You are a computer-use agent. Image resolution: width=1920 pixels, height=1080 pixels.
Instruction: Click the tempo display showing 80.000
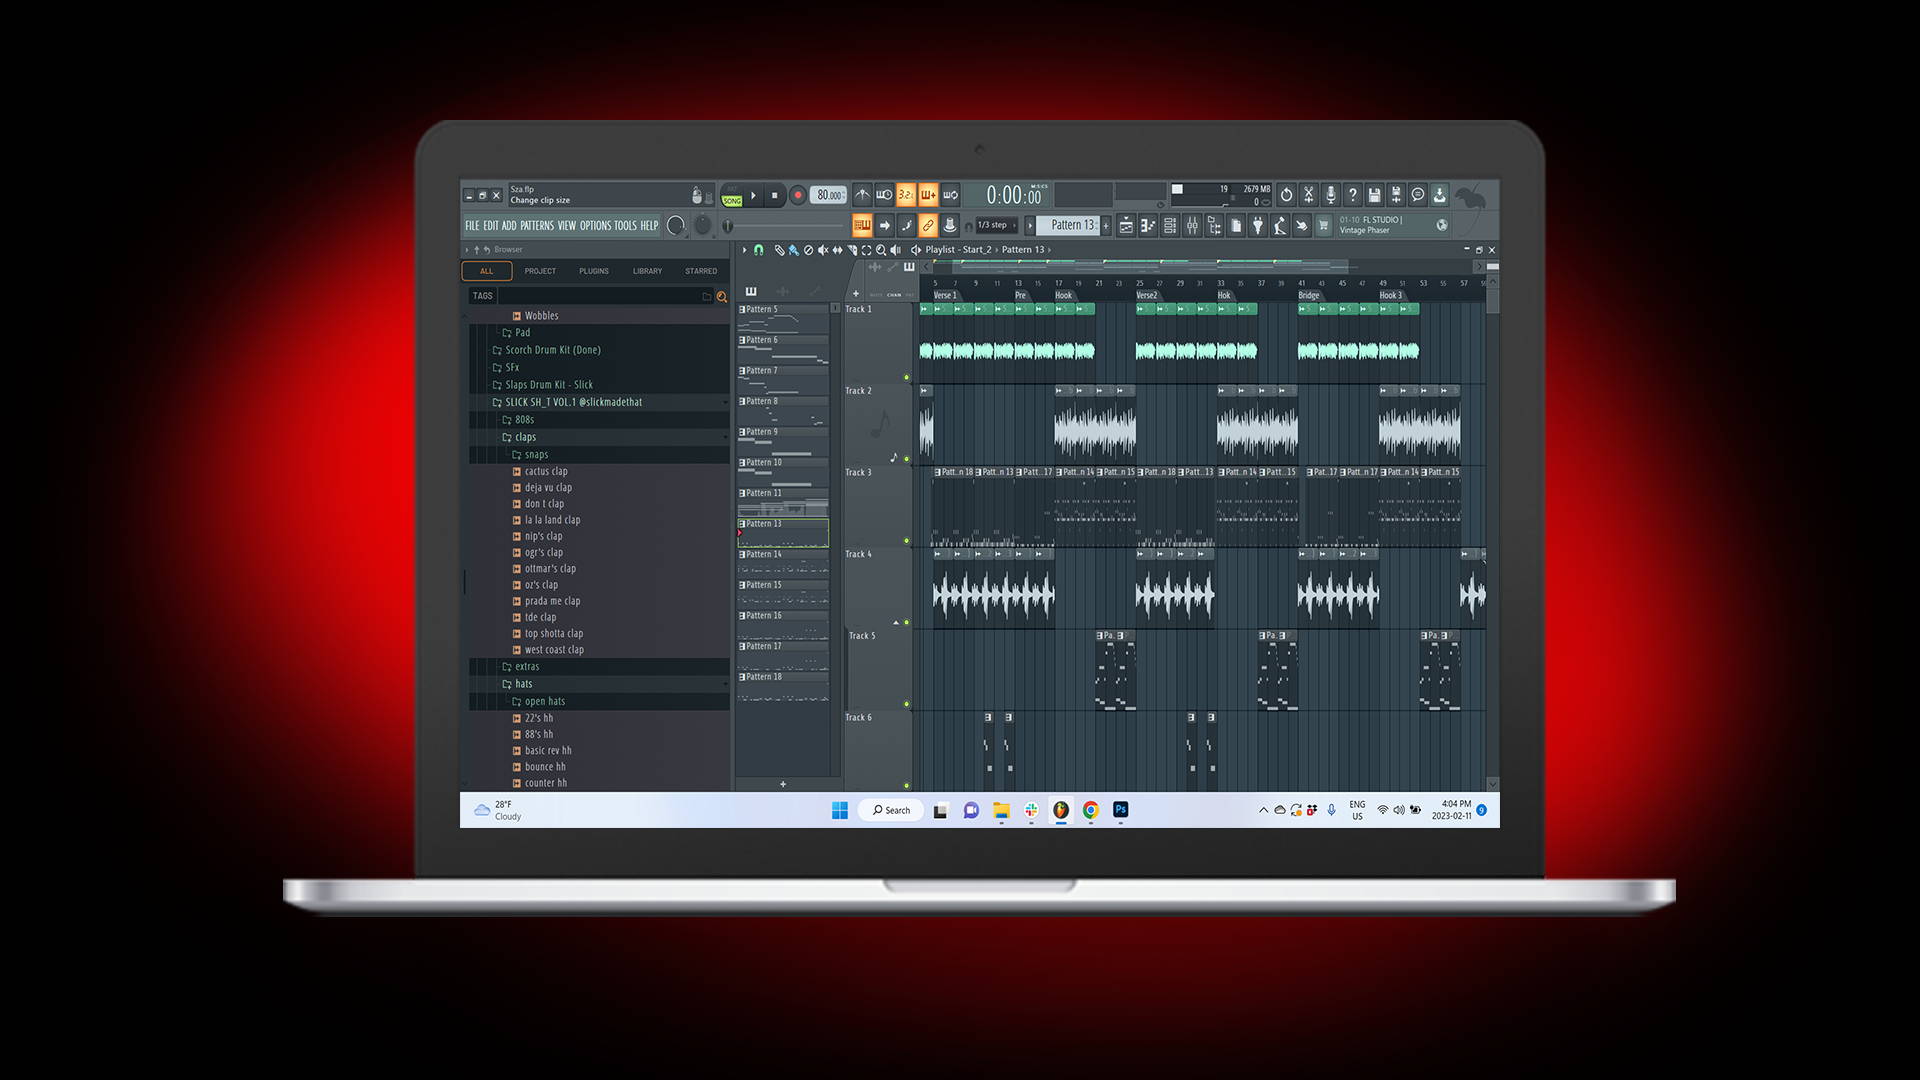point(828,195)
